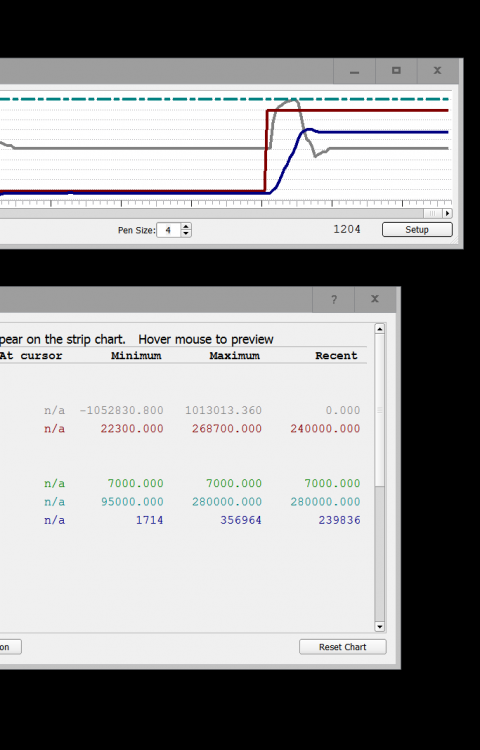Click the chart scroll right arrow

tap(447, 213)
